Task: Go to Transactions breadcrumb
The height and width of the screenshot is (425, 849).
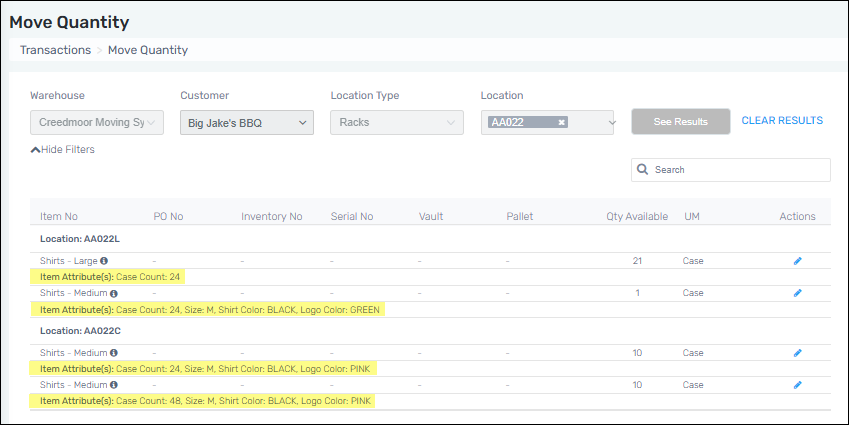Action: tap(55, 50)
